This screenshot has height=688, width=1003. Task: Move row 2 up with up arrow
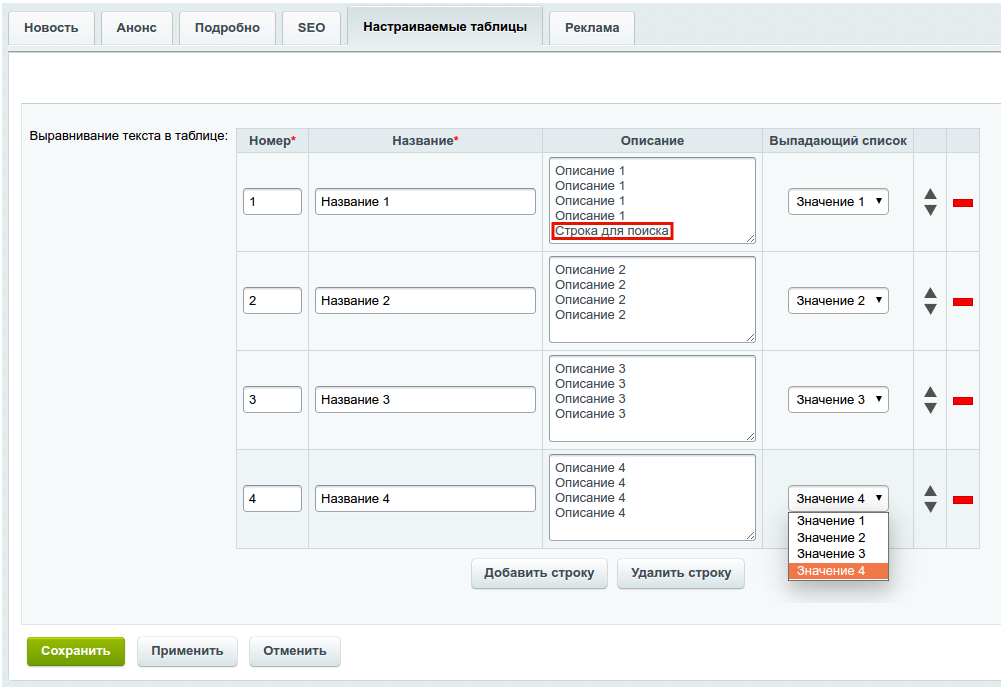coord(930,293)
